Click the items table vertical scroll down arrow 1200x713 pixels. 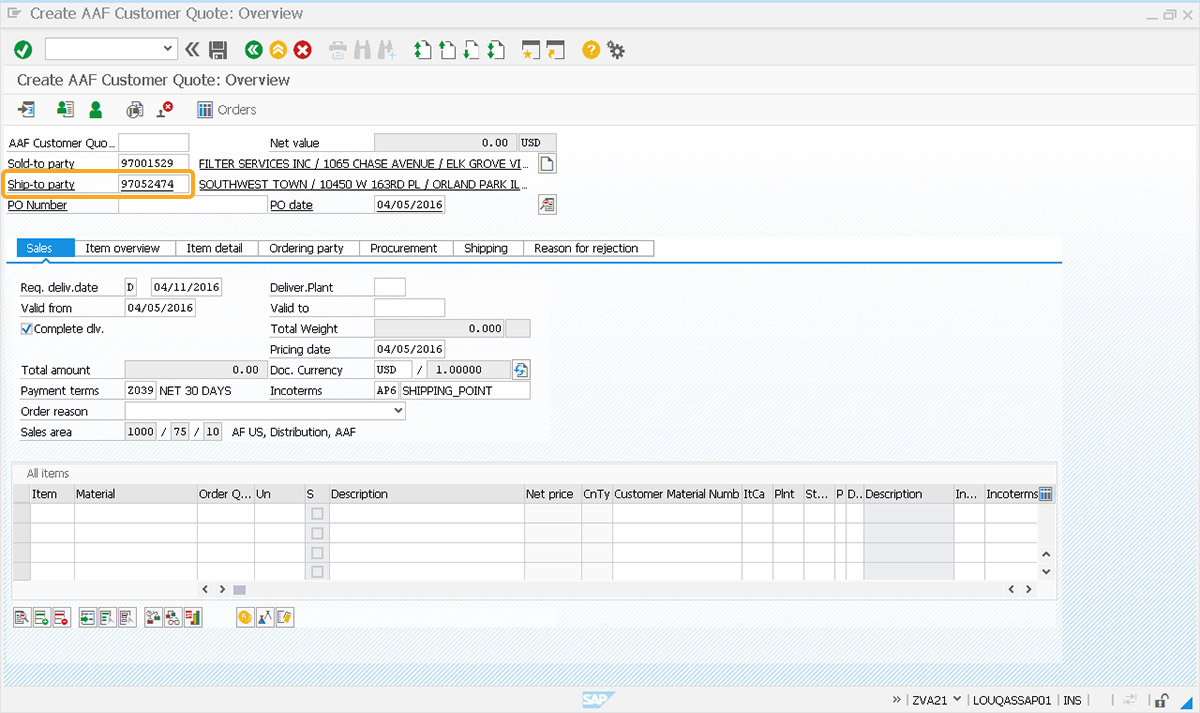click(1046, 571)
